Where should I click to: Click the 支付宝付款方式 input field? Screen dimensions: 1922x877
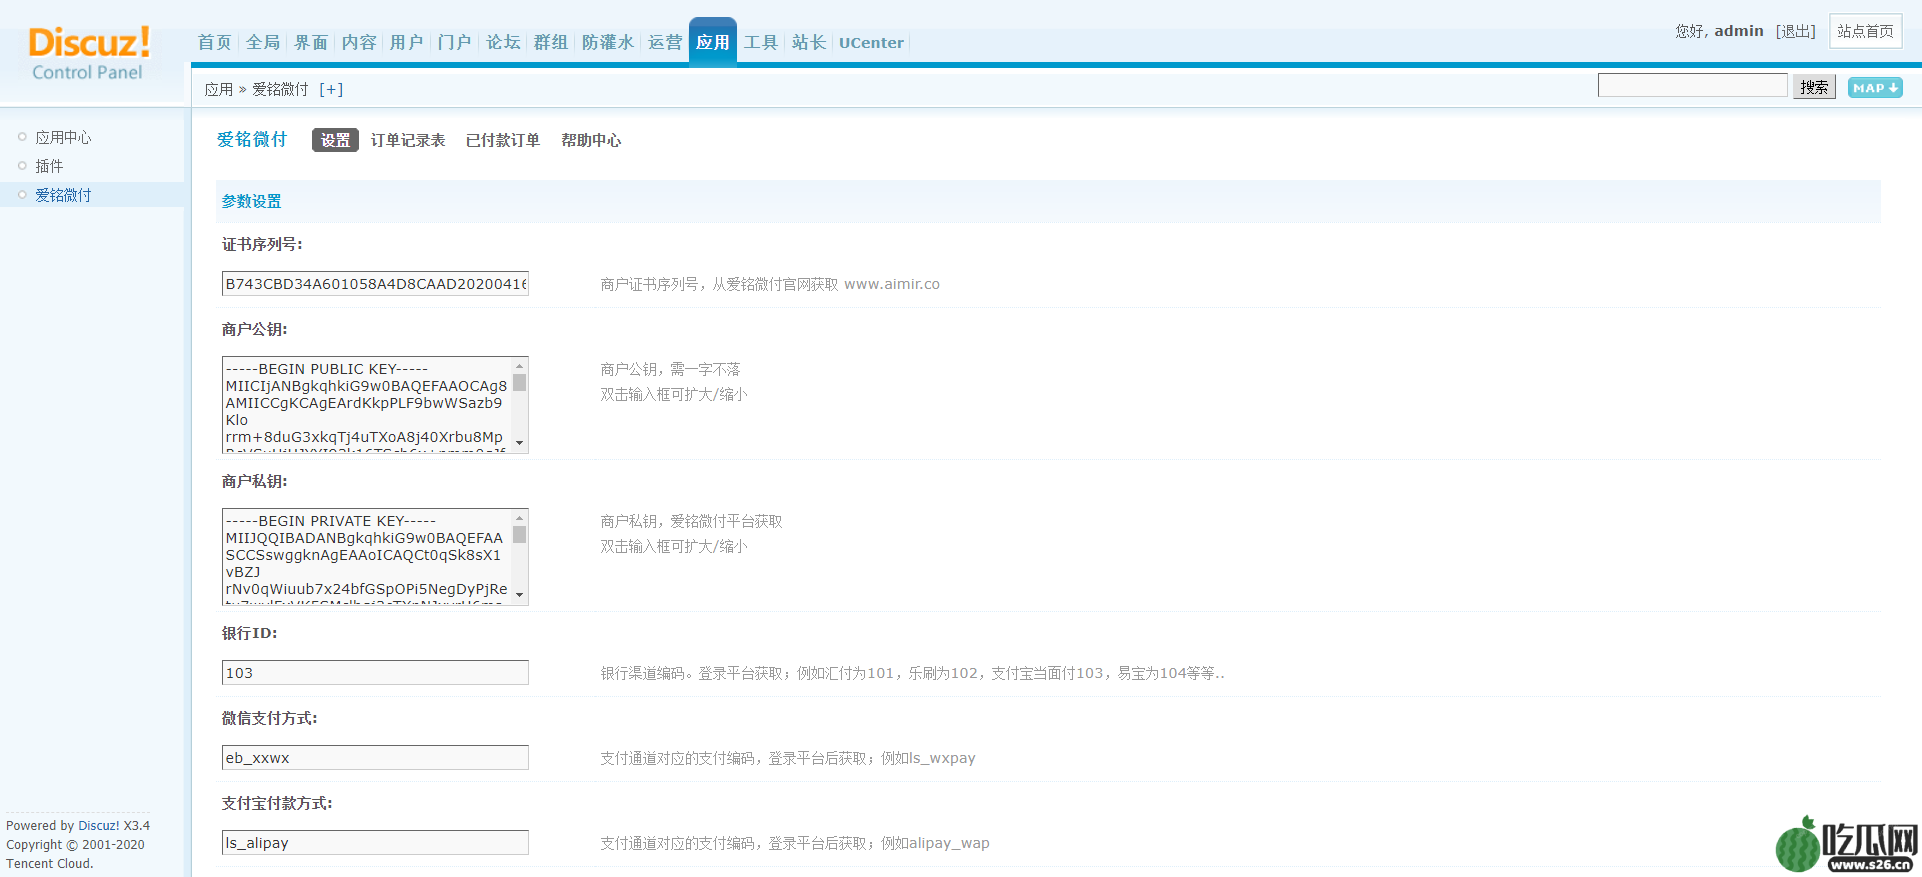(375, 843)
